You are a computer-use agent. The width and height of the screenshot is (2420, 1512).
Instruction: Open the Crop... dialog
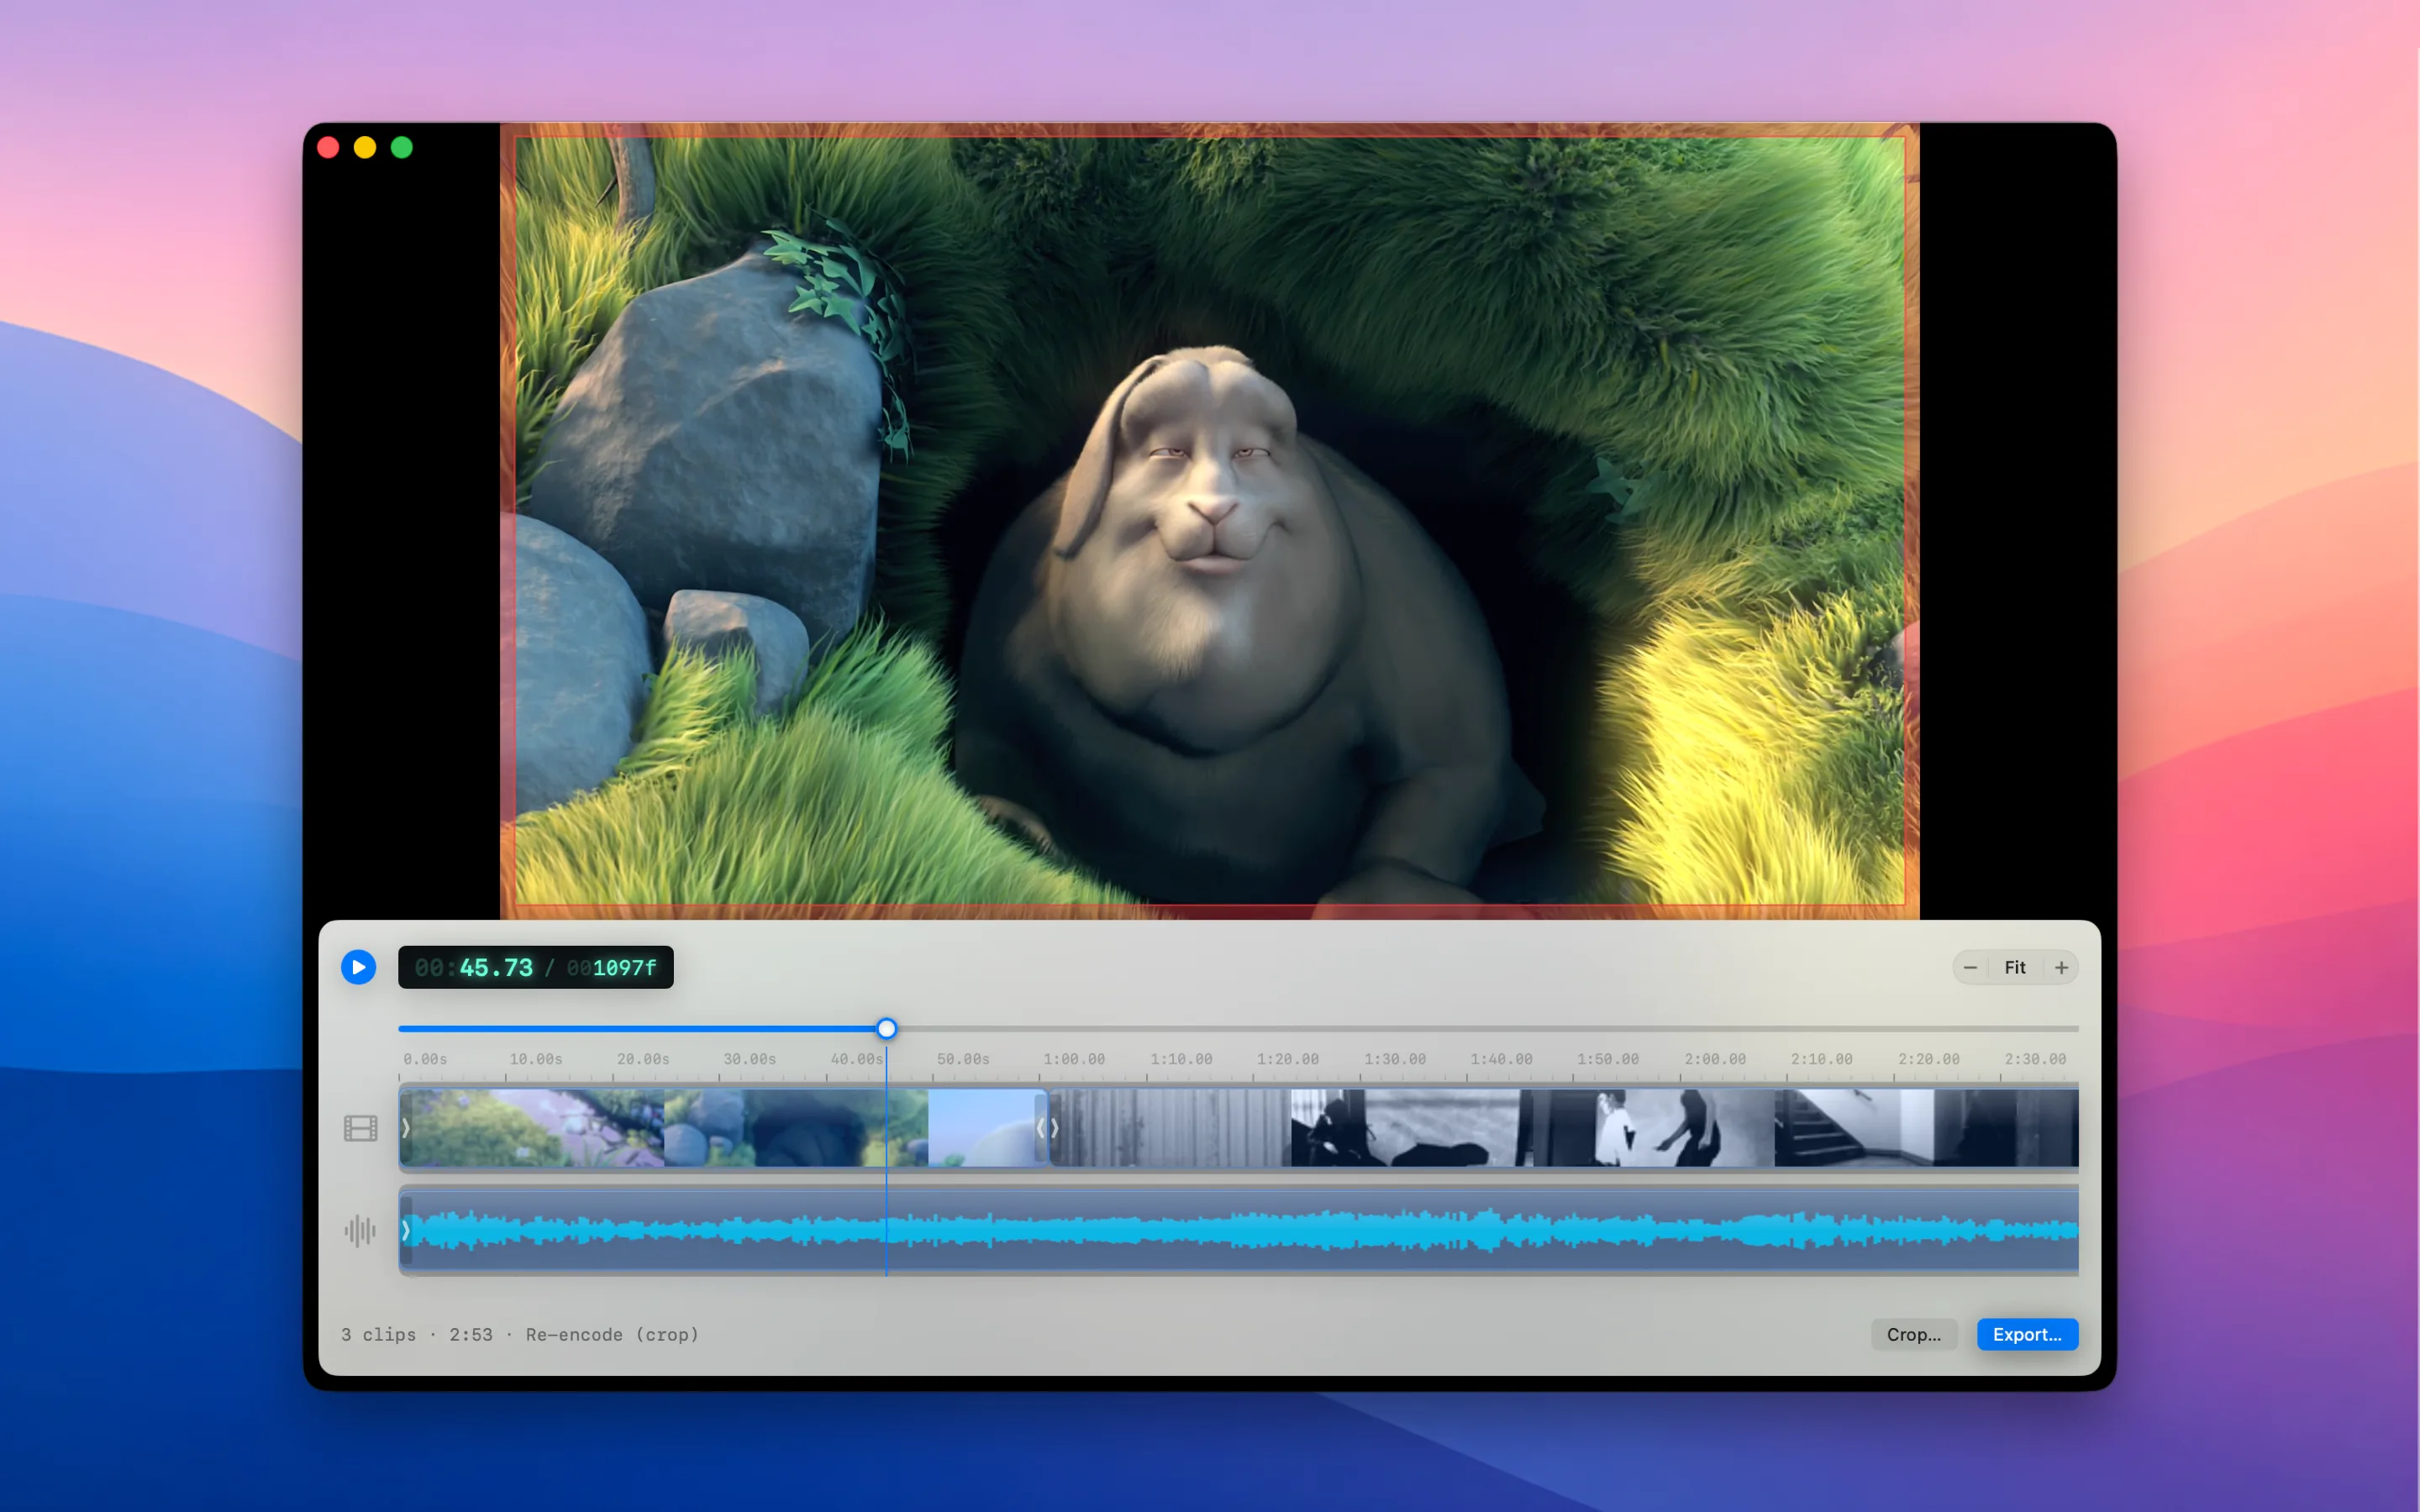(1913, 1334)
